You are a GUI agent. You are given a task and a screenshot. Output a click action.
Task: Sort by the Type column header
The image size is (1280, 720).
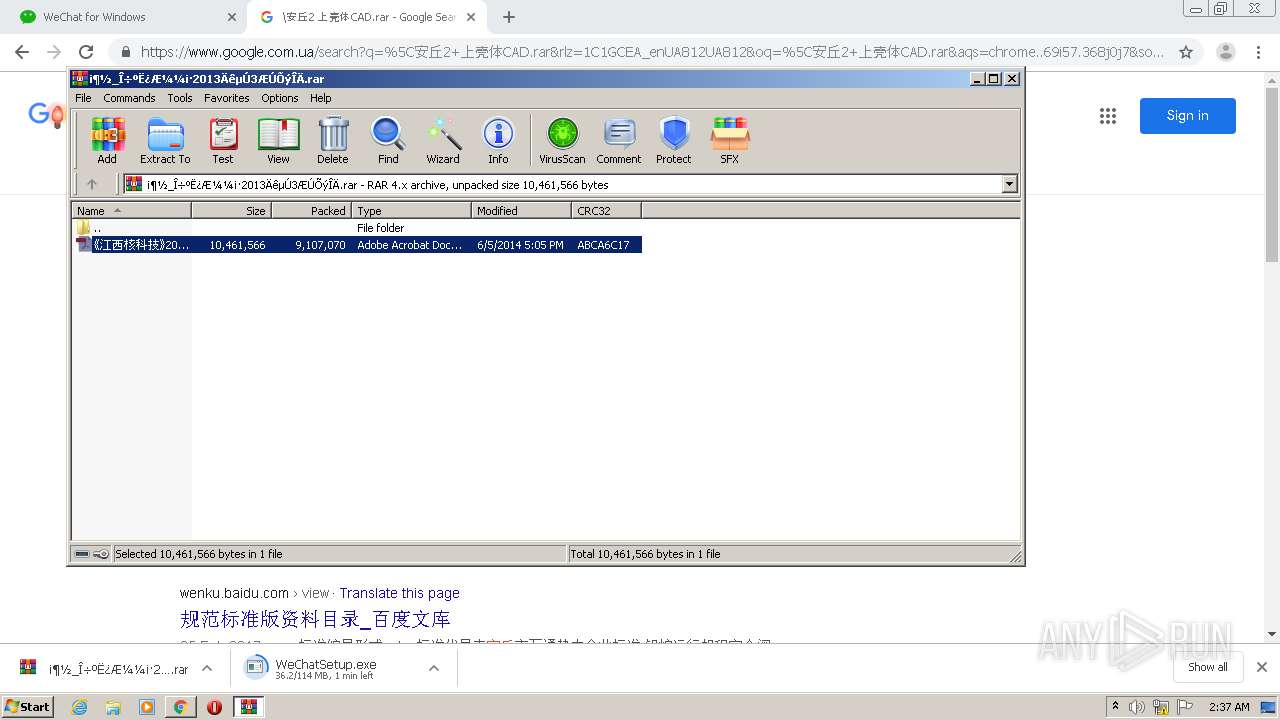[x=411, y=210]
